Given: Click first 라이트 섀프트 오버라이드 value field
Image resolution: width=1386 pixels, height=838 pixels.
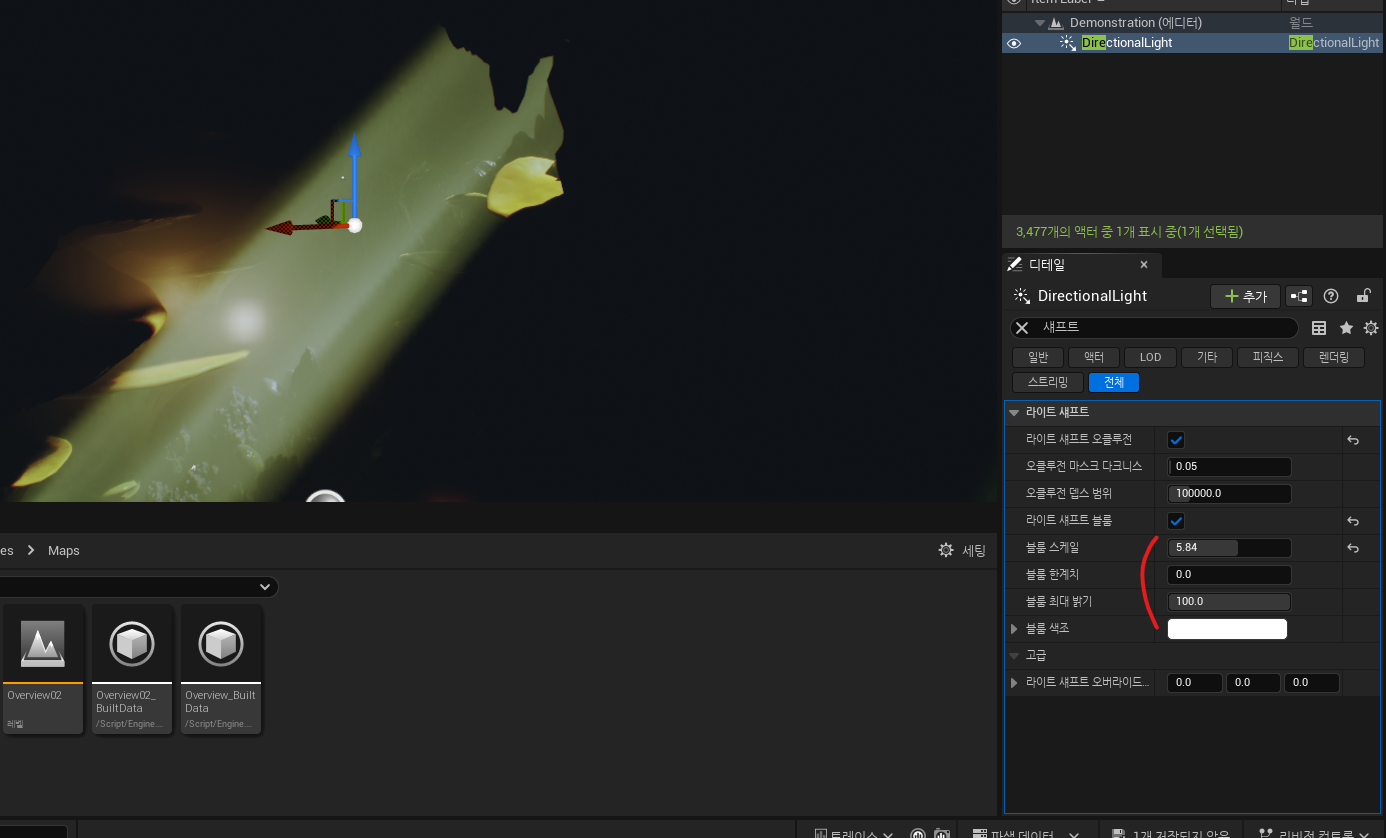Looking at the screenshot, I should [1195, 683].
